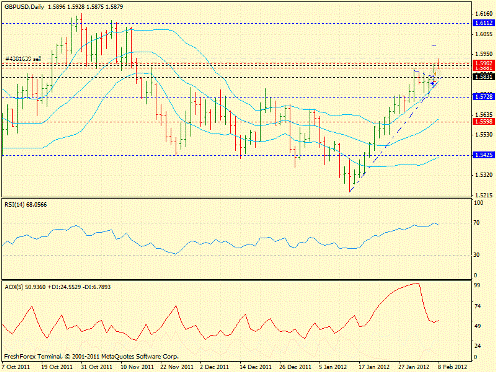Click the 1.5320 price axis value
This screenshot has height=372, width=496.
coord(484,175)
